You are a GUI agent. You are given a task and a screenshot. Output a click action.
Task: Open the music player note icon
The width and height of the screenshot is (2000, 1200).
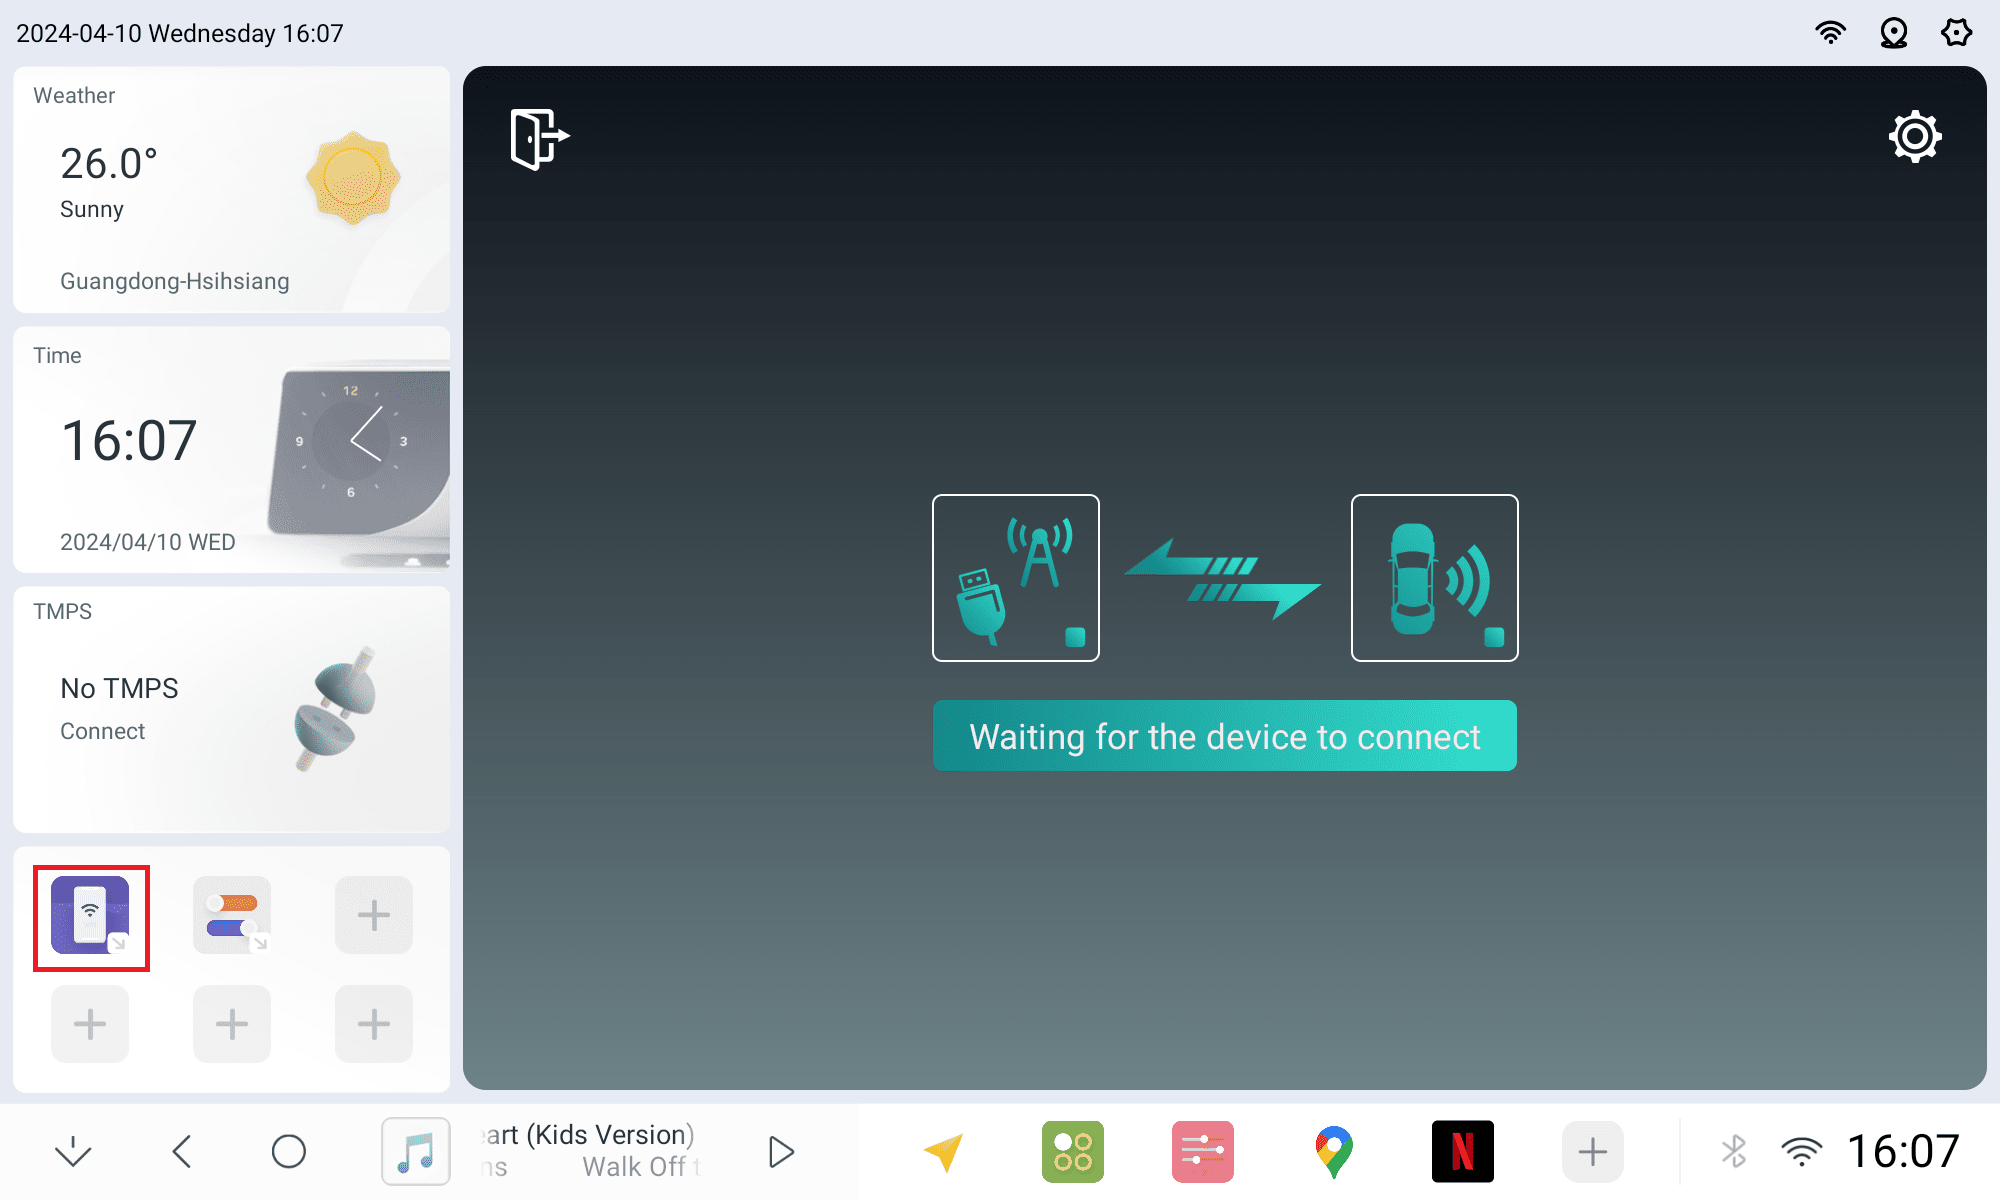pos(416,1152)
